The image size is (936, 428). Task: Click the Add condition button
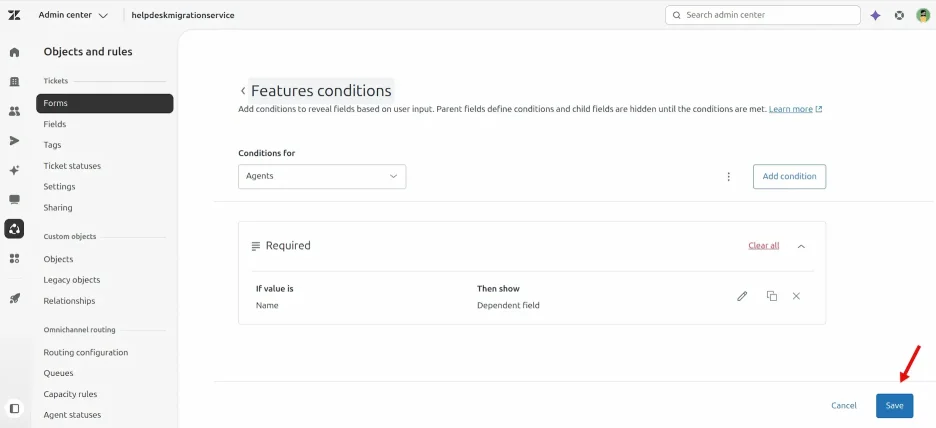789,177
